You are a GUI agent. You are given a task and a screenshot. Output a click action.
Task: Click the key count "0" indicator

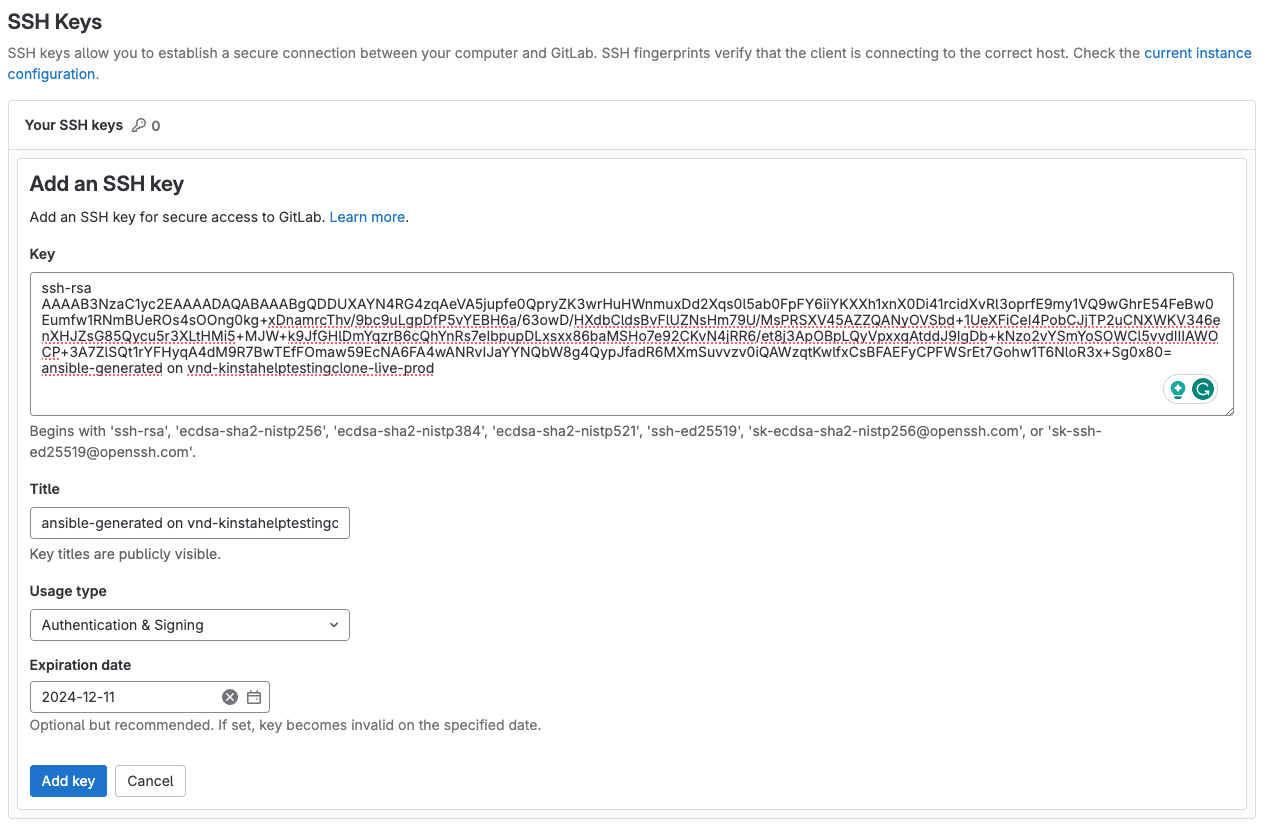[x=156, y=125]
